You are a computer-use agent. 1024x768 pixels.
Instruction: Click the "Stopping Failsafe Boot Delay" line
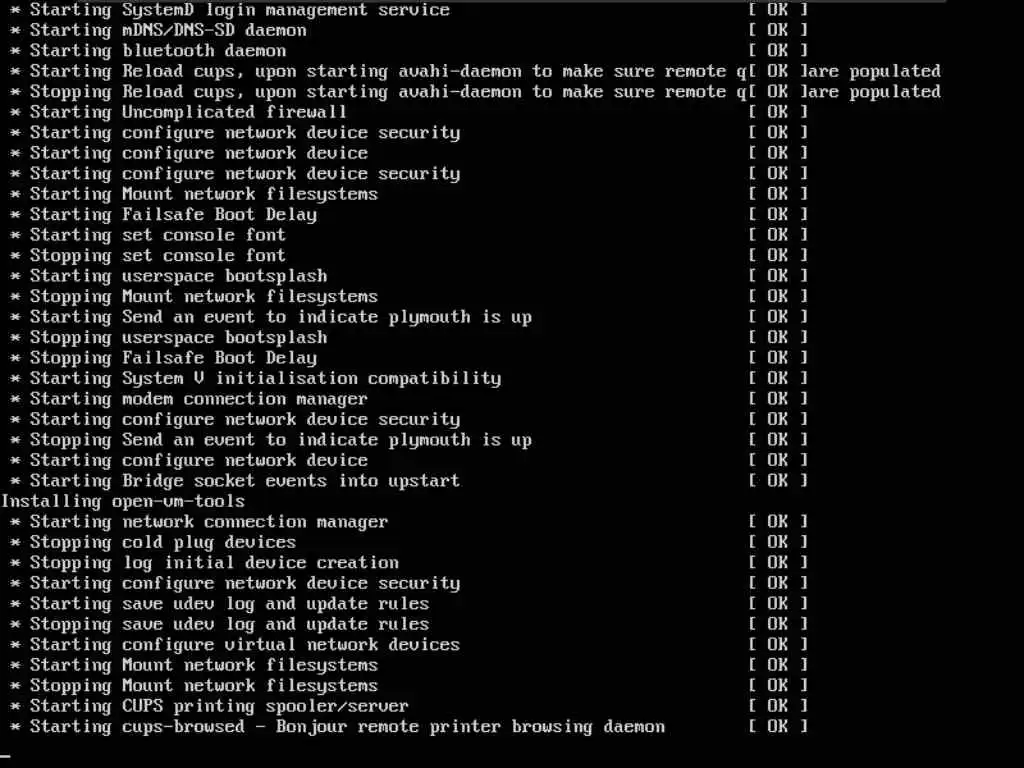point(173,358)
